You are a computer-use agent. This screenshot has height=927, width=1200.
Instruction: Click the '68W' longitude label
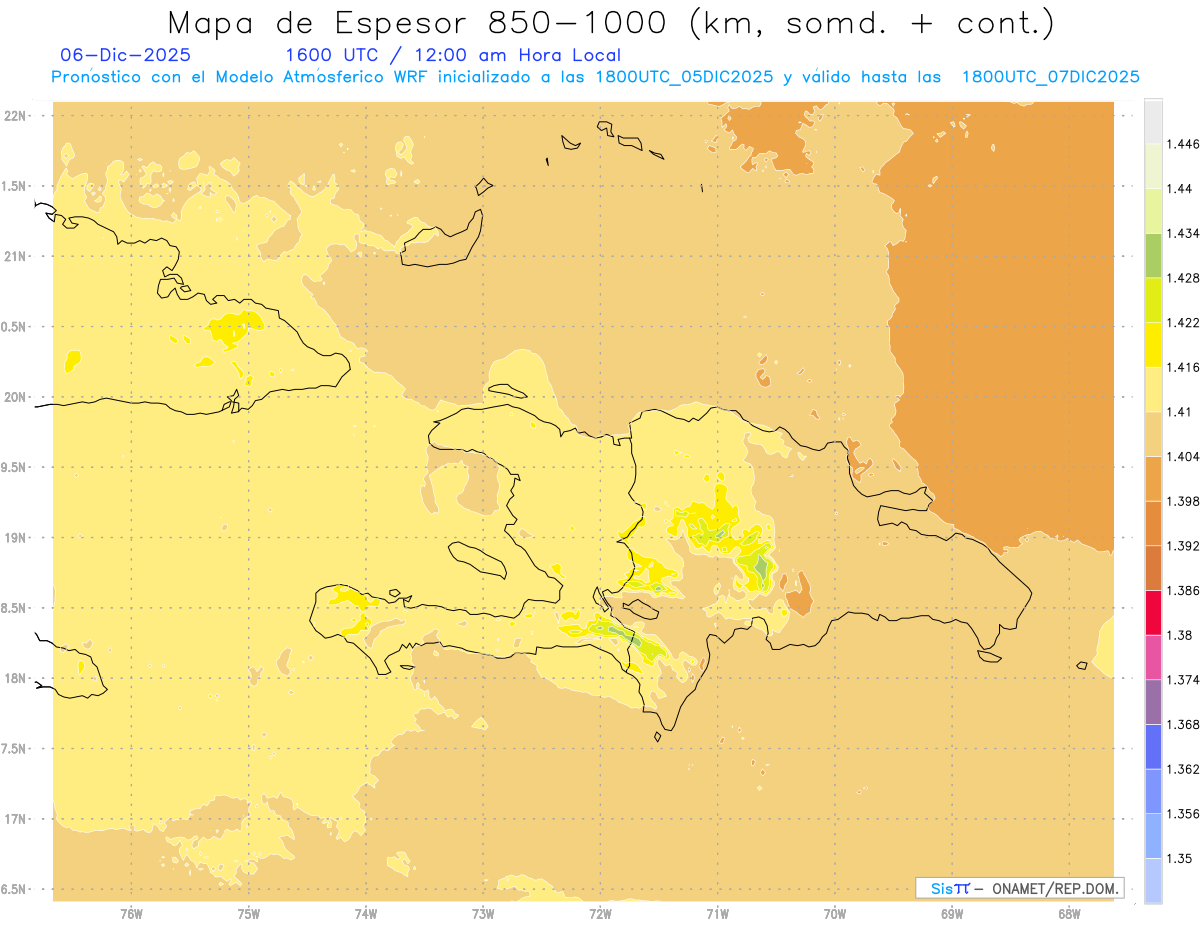click(x=1069, y=913)
